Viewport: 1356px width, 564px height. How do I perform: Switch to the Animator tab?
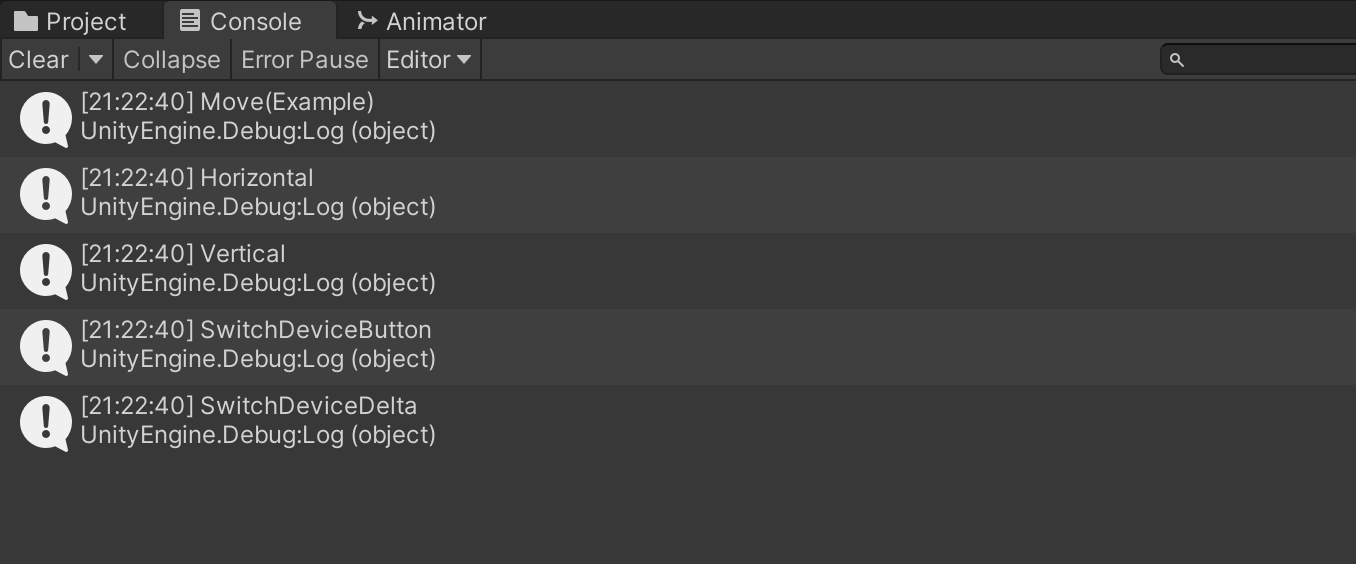point(436,21)
